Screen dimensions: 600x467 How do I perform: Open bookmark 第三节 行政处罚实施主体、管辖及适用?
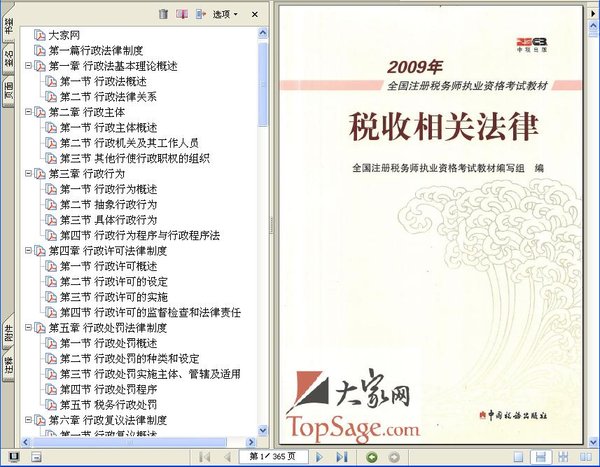pos(150,374)
